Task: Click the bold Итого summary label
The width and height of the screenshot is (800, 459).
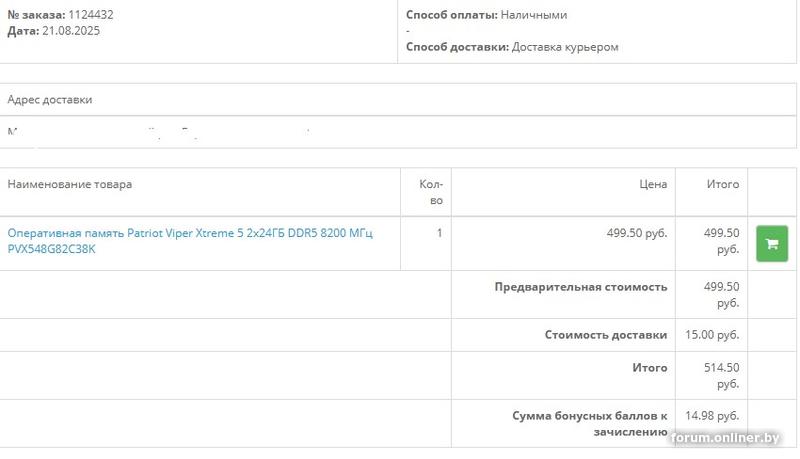Action: 650,368
